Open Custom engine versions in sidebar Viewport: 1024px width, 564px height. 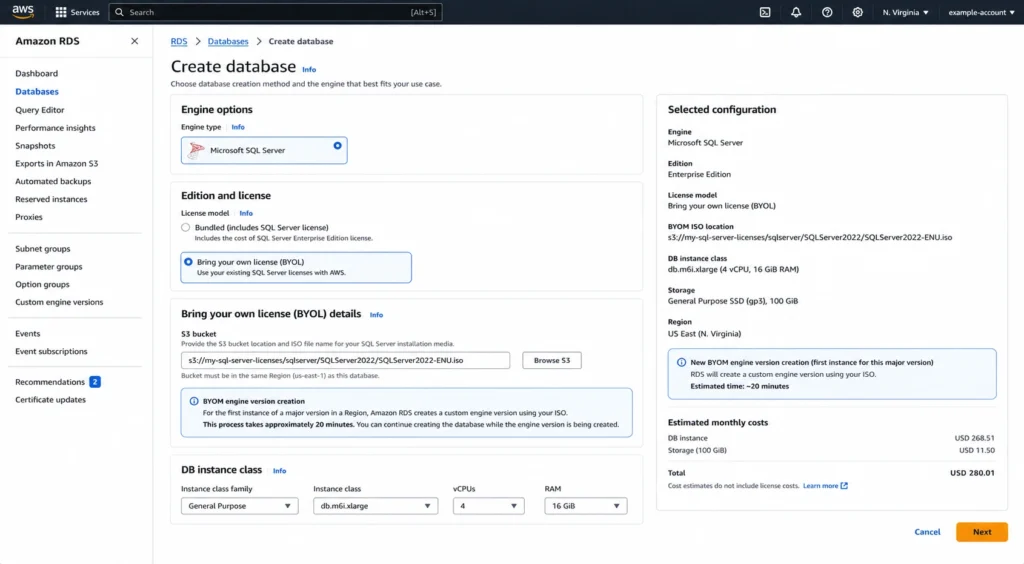click(59, 302)
